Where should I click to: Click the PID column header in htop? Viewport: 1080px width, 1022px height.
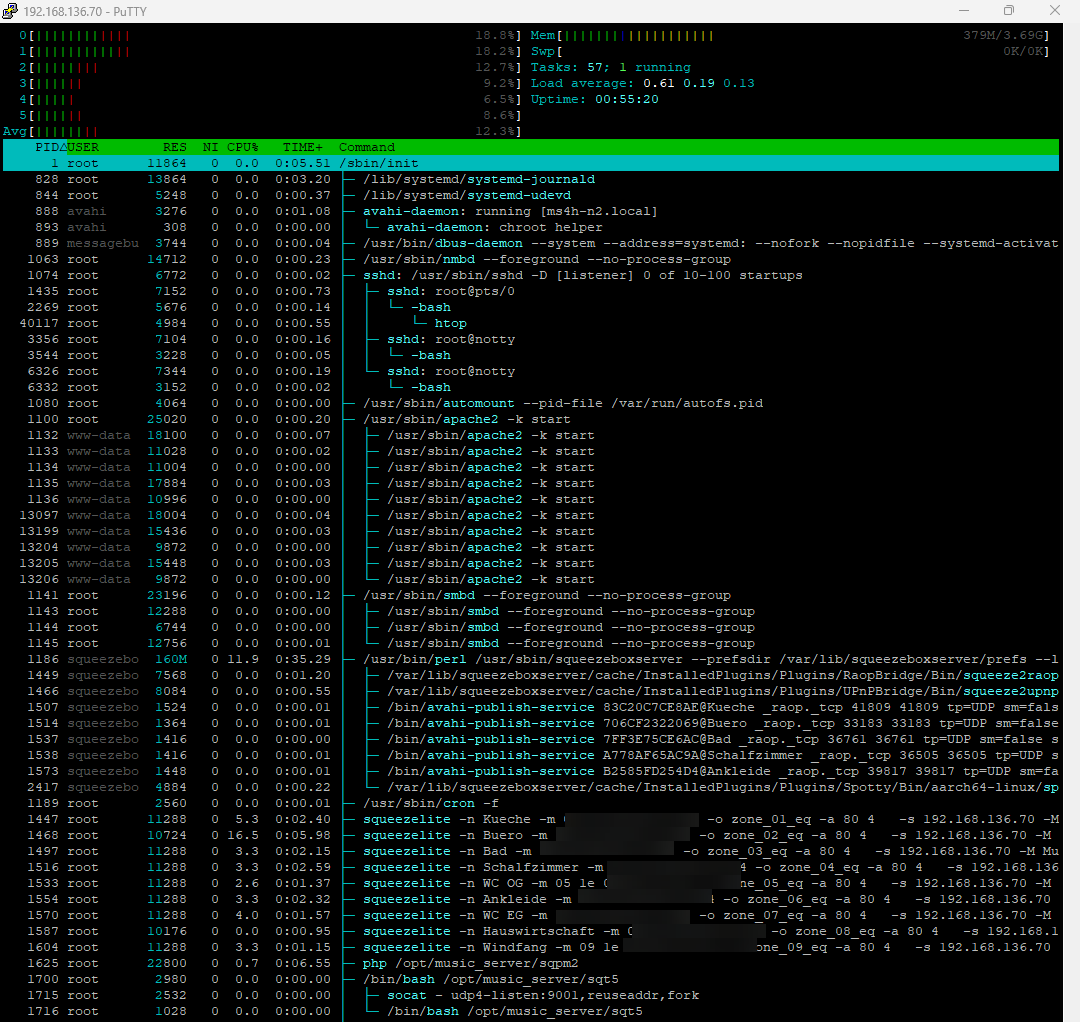pos(50,147)
